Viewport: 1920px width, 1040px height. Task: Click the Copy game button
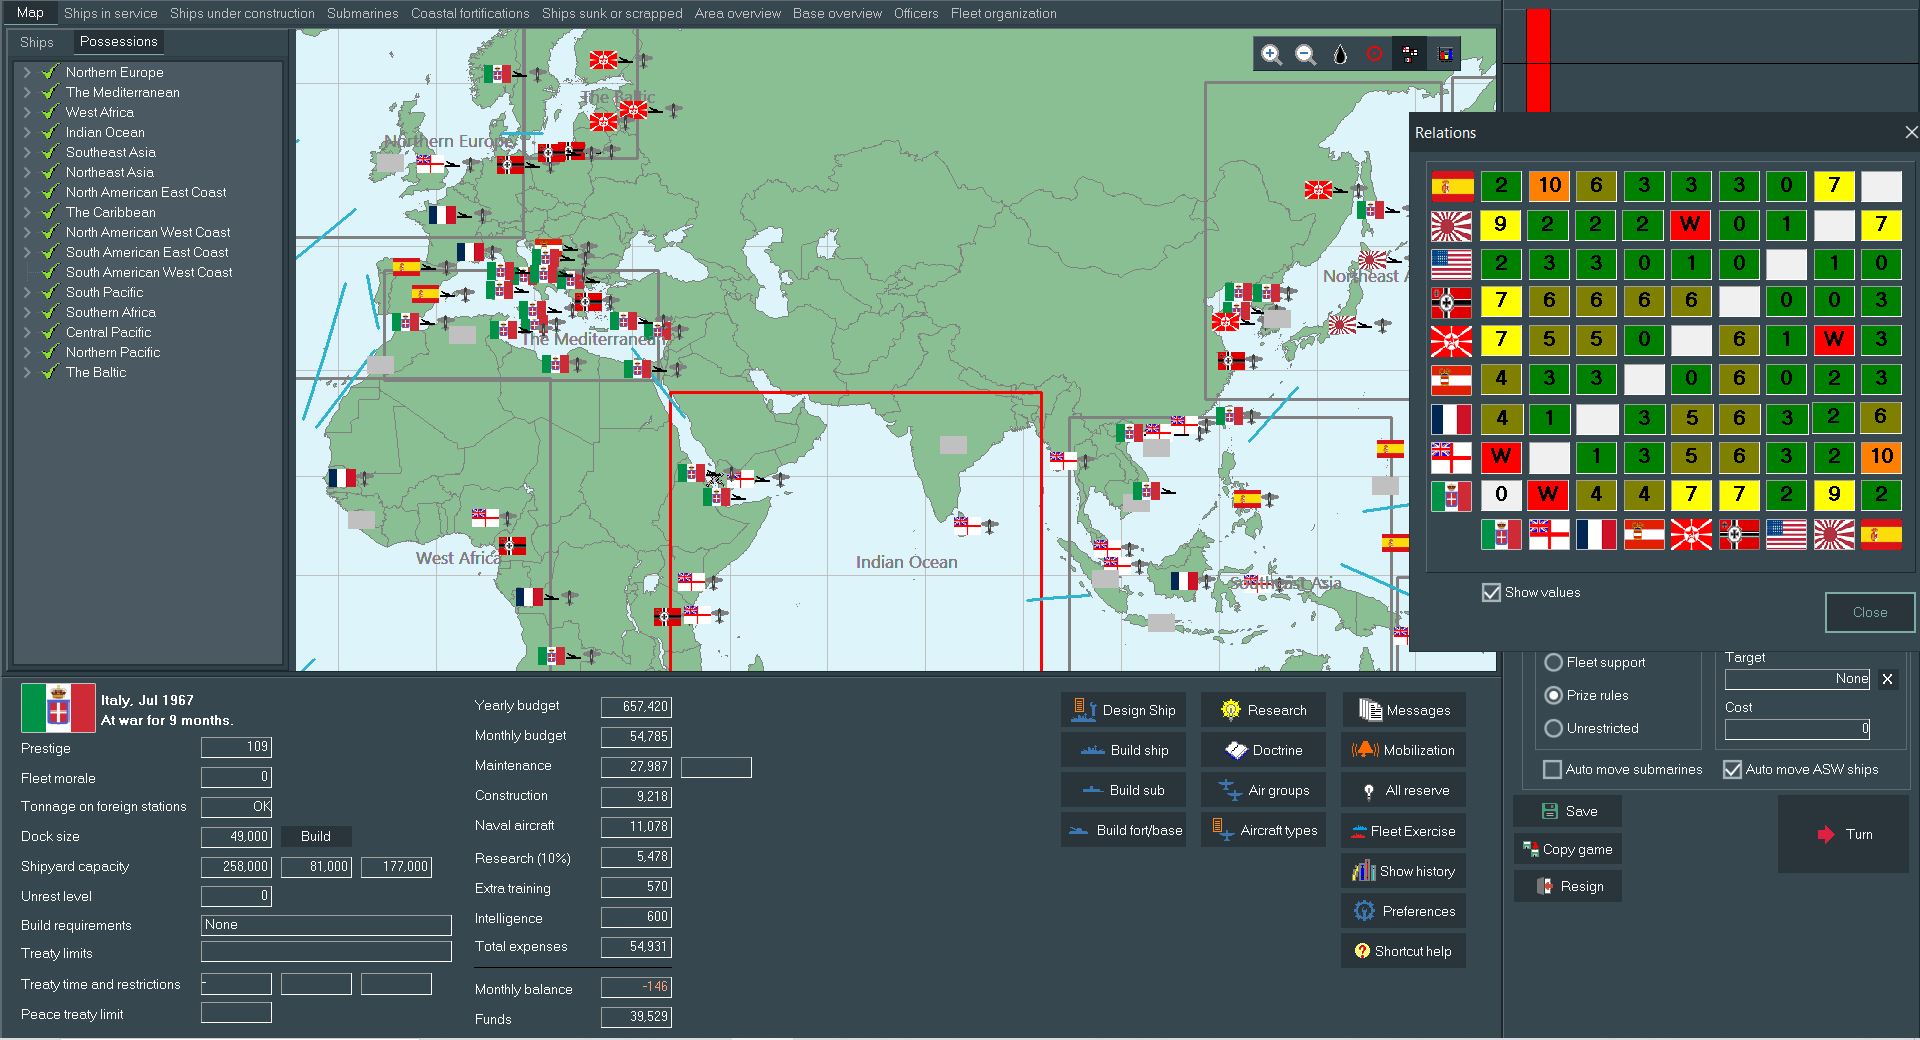tap(1568, 849)
